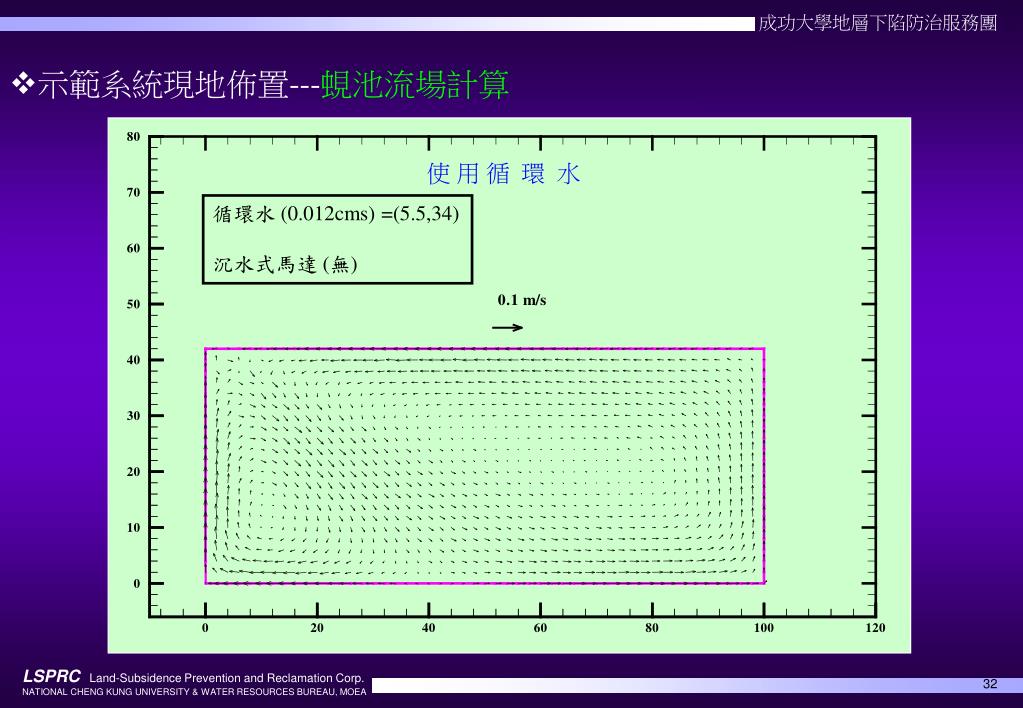
Task: Click the x-axis label 80
Action: coord(652,628)
